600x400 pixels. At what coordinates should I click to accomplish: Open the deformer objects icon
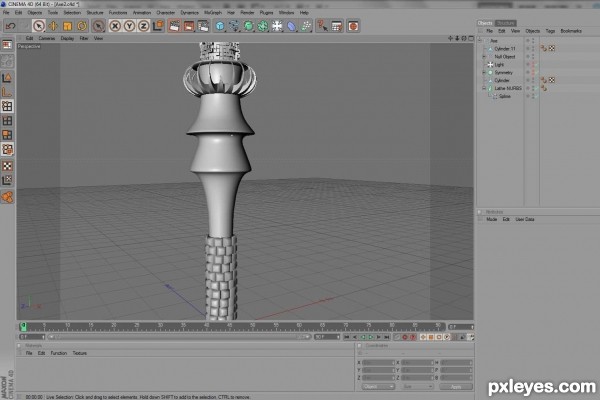(292, 26)
